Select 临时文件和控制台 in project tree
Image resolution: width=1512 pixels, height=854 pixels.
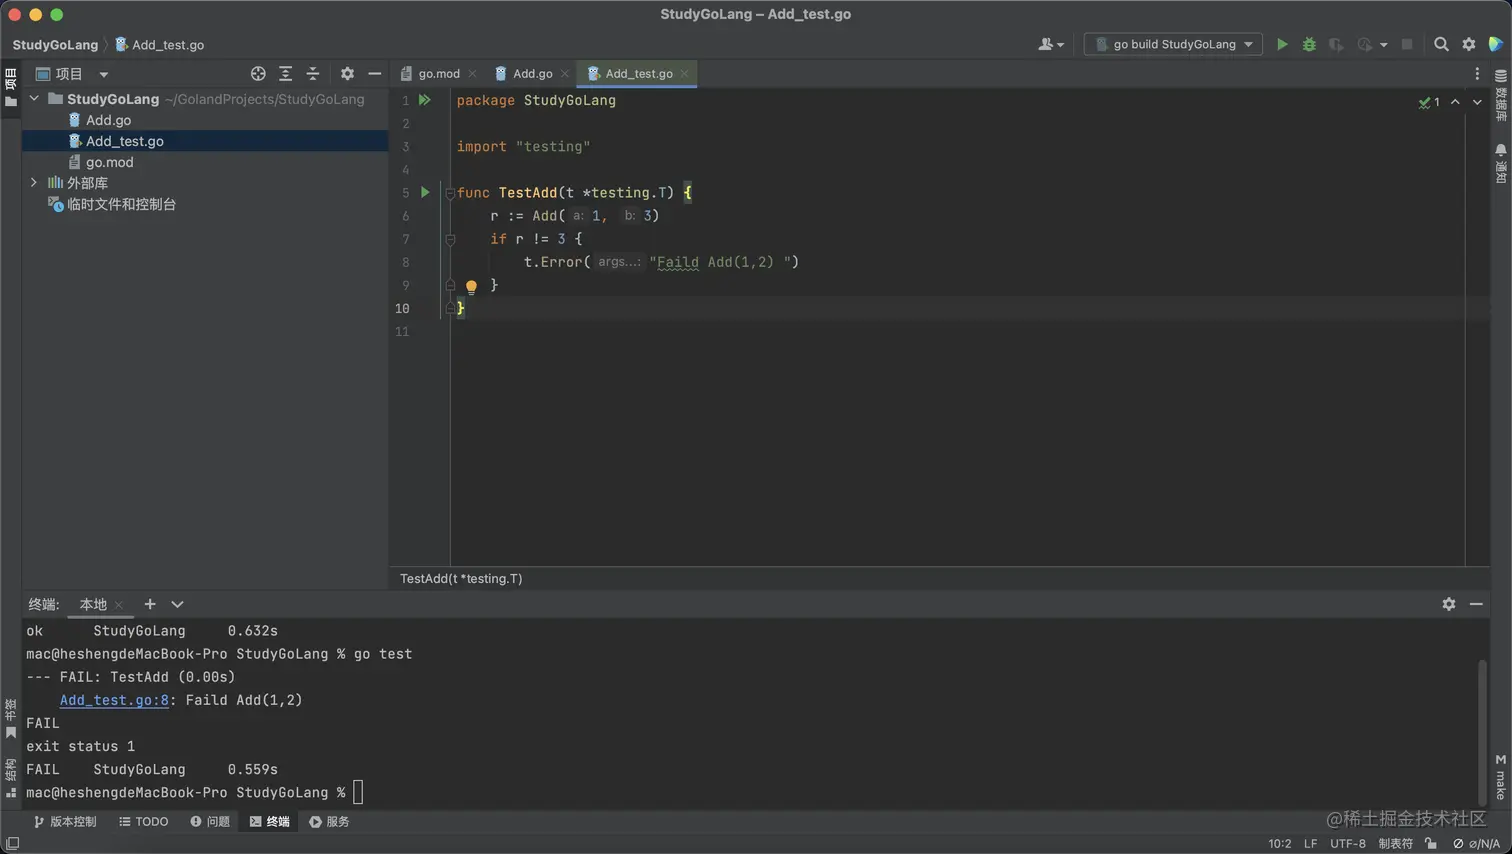click(x=121, y=204)
